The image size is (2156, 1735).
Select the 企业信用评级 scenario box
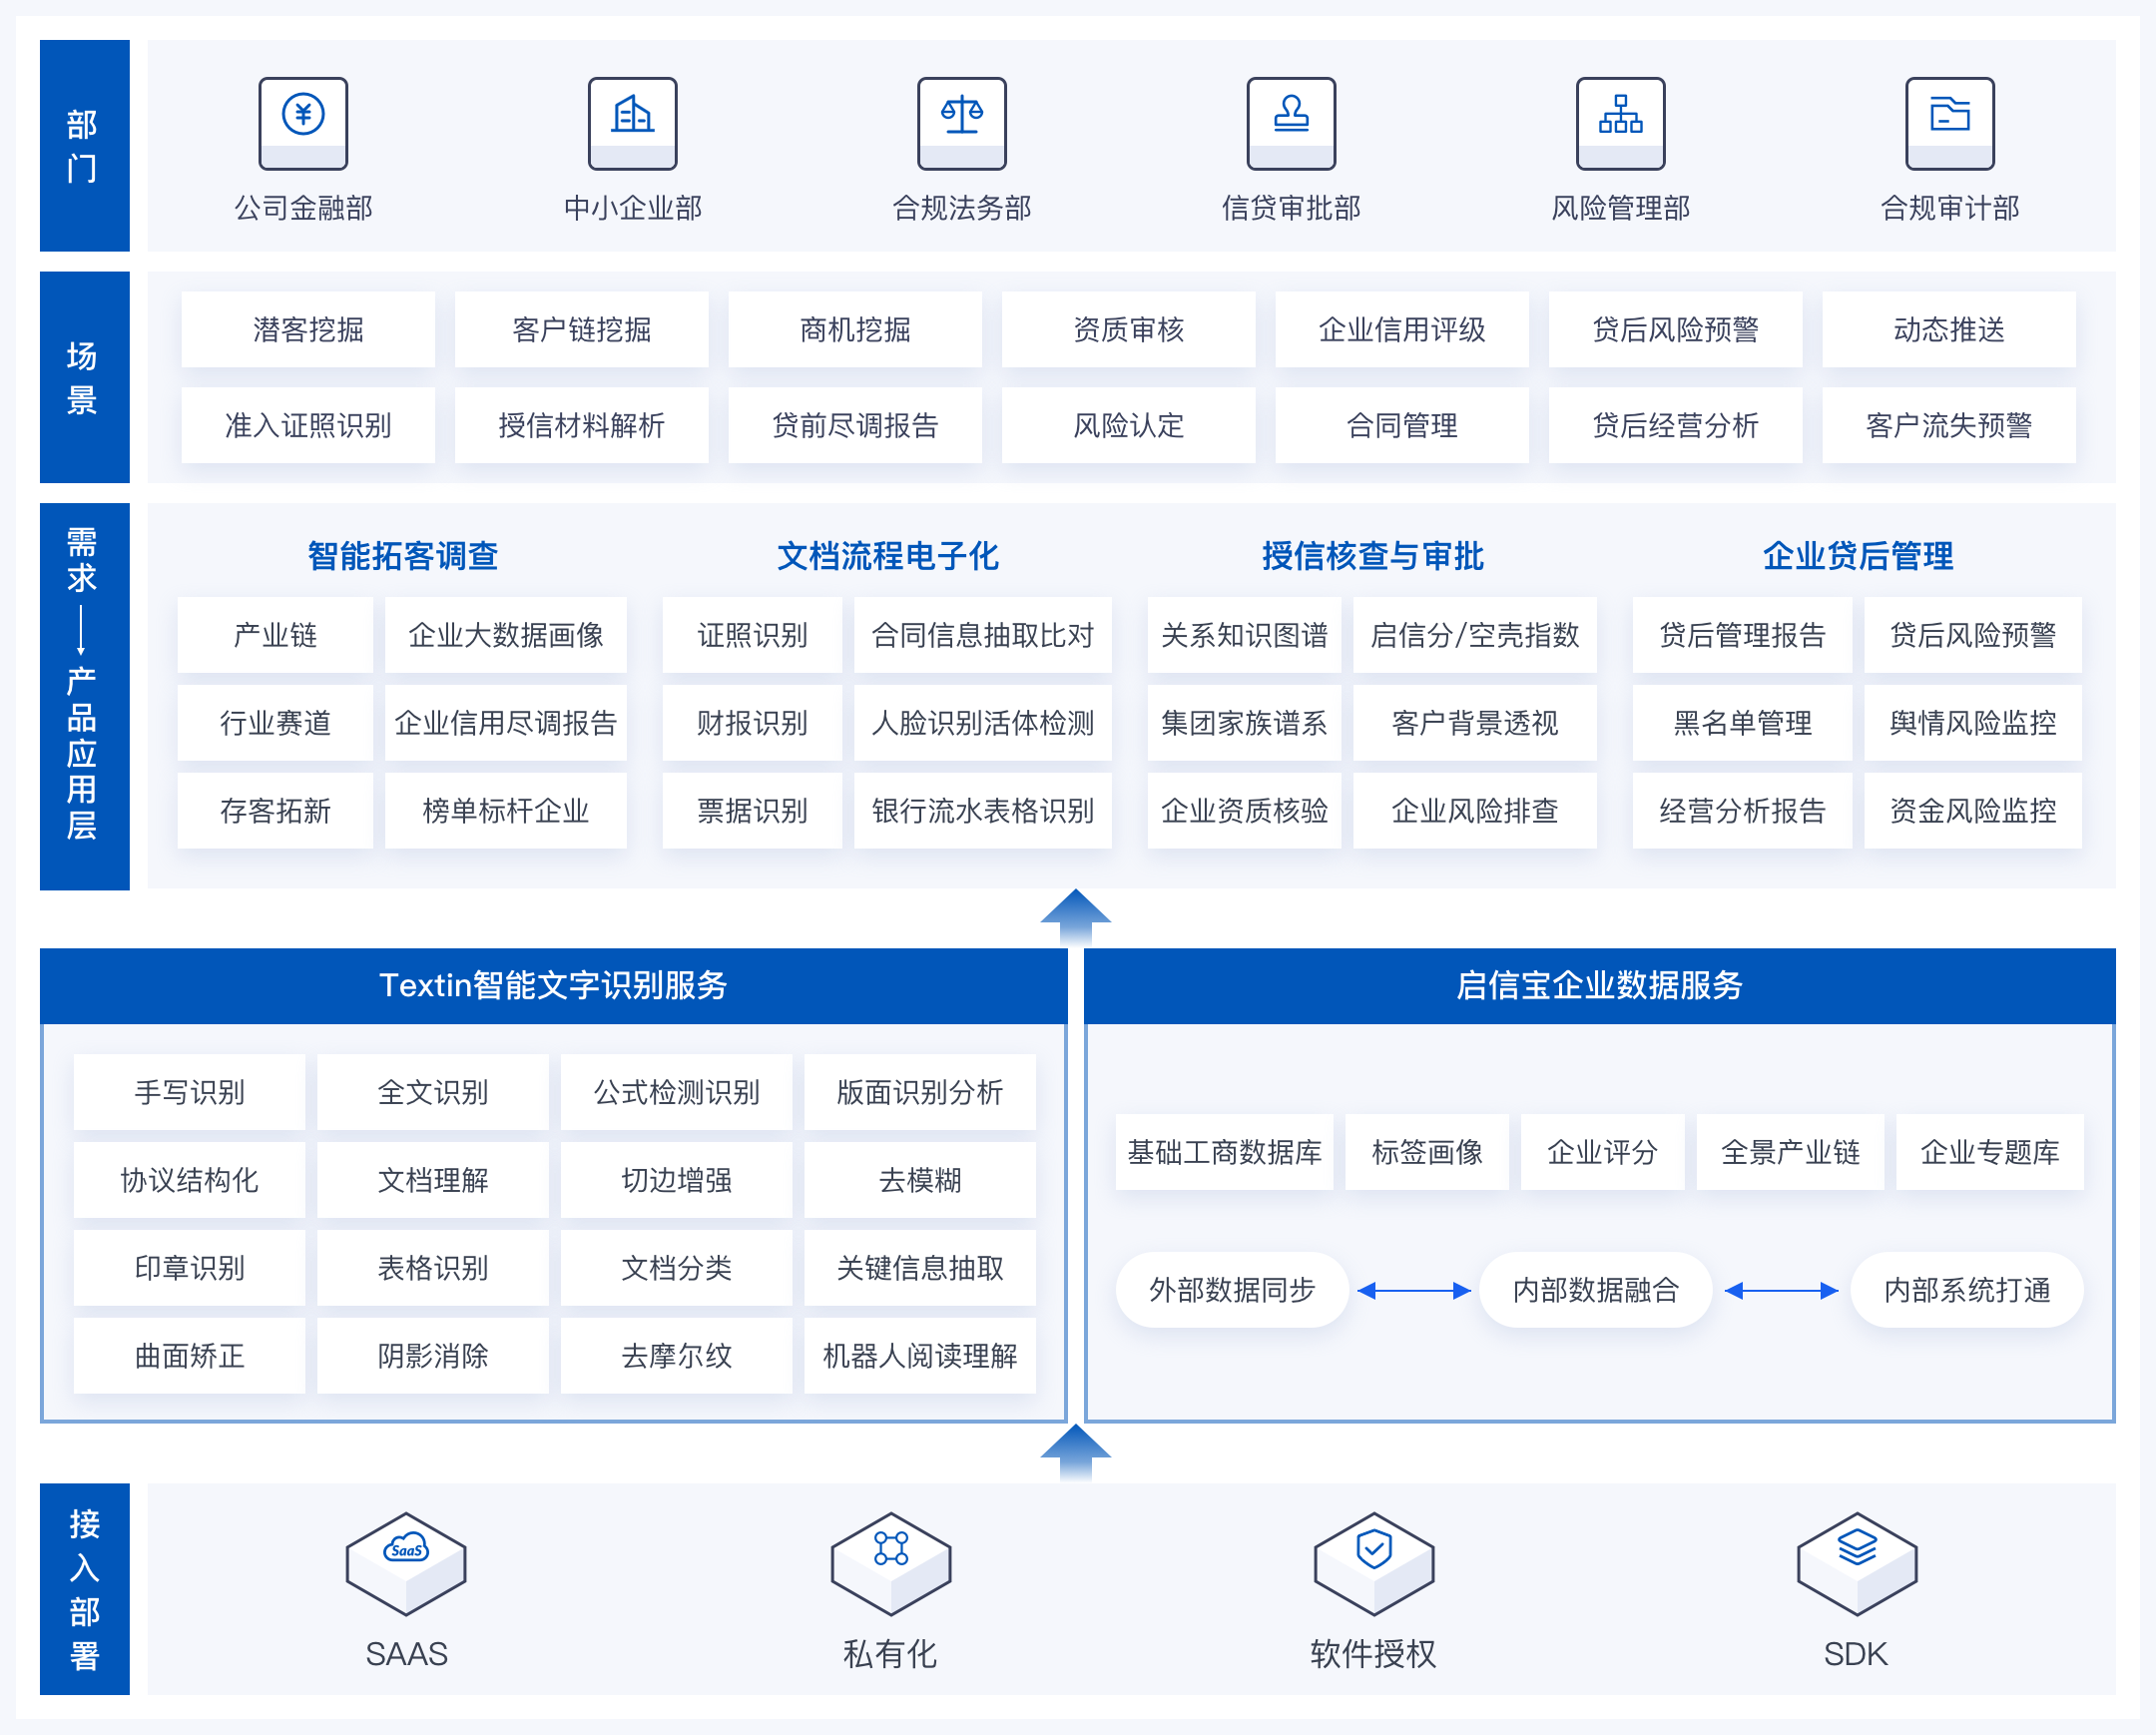(x=1402, y=329)
